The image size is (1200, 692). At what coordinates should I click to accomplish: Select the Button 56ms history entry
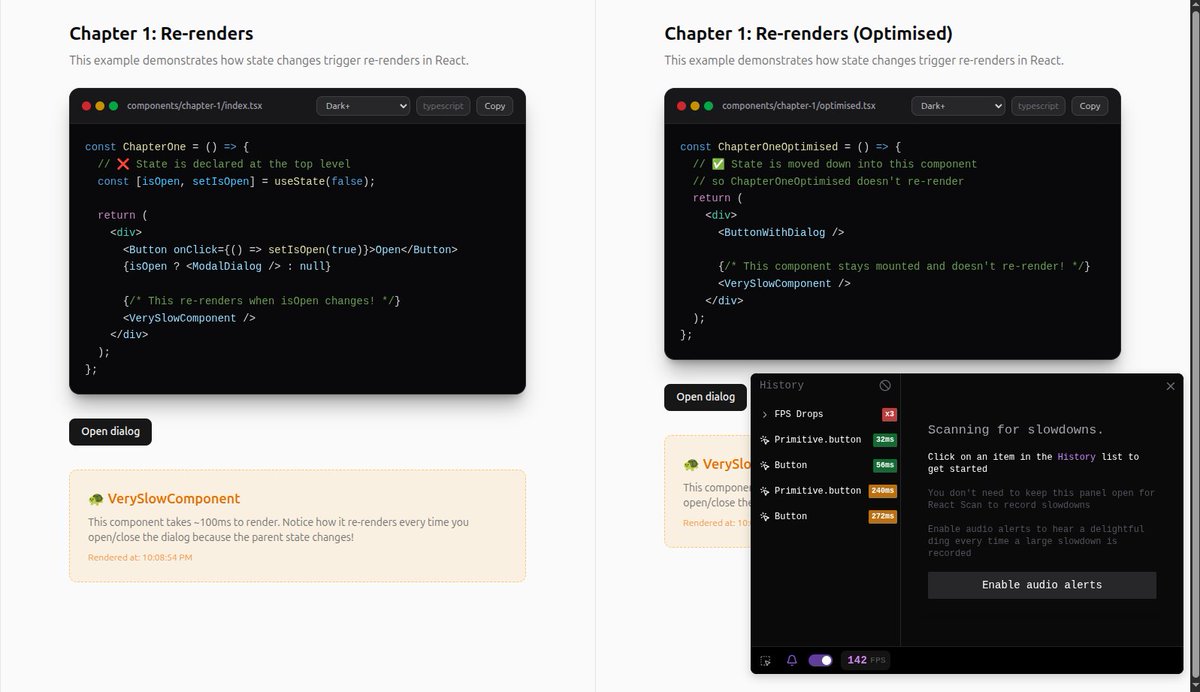(x=826, y=465)
